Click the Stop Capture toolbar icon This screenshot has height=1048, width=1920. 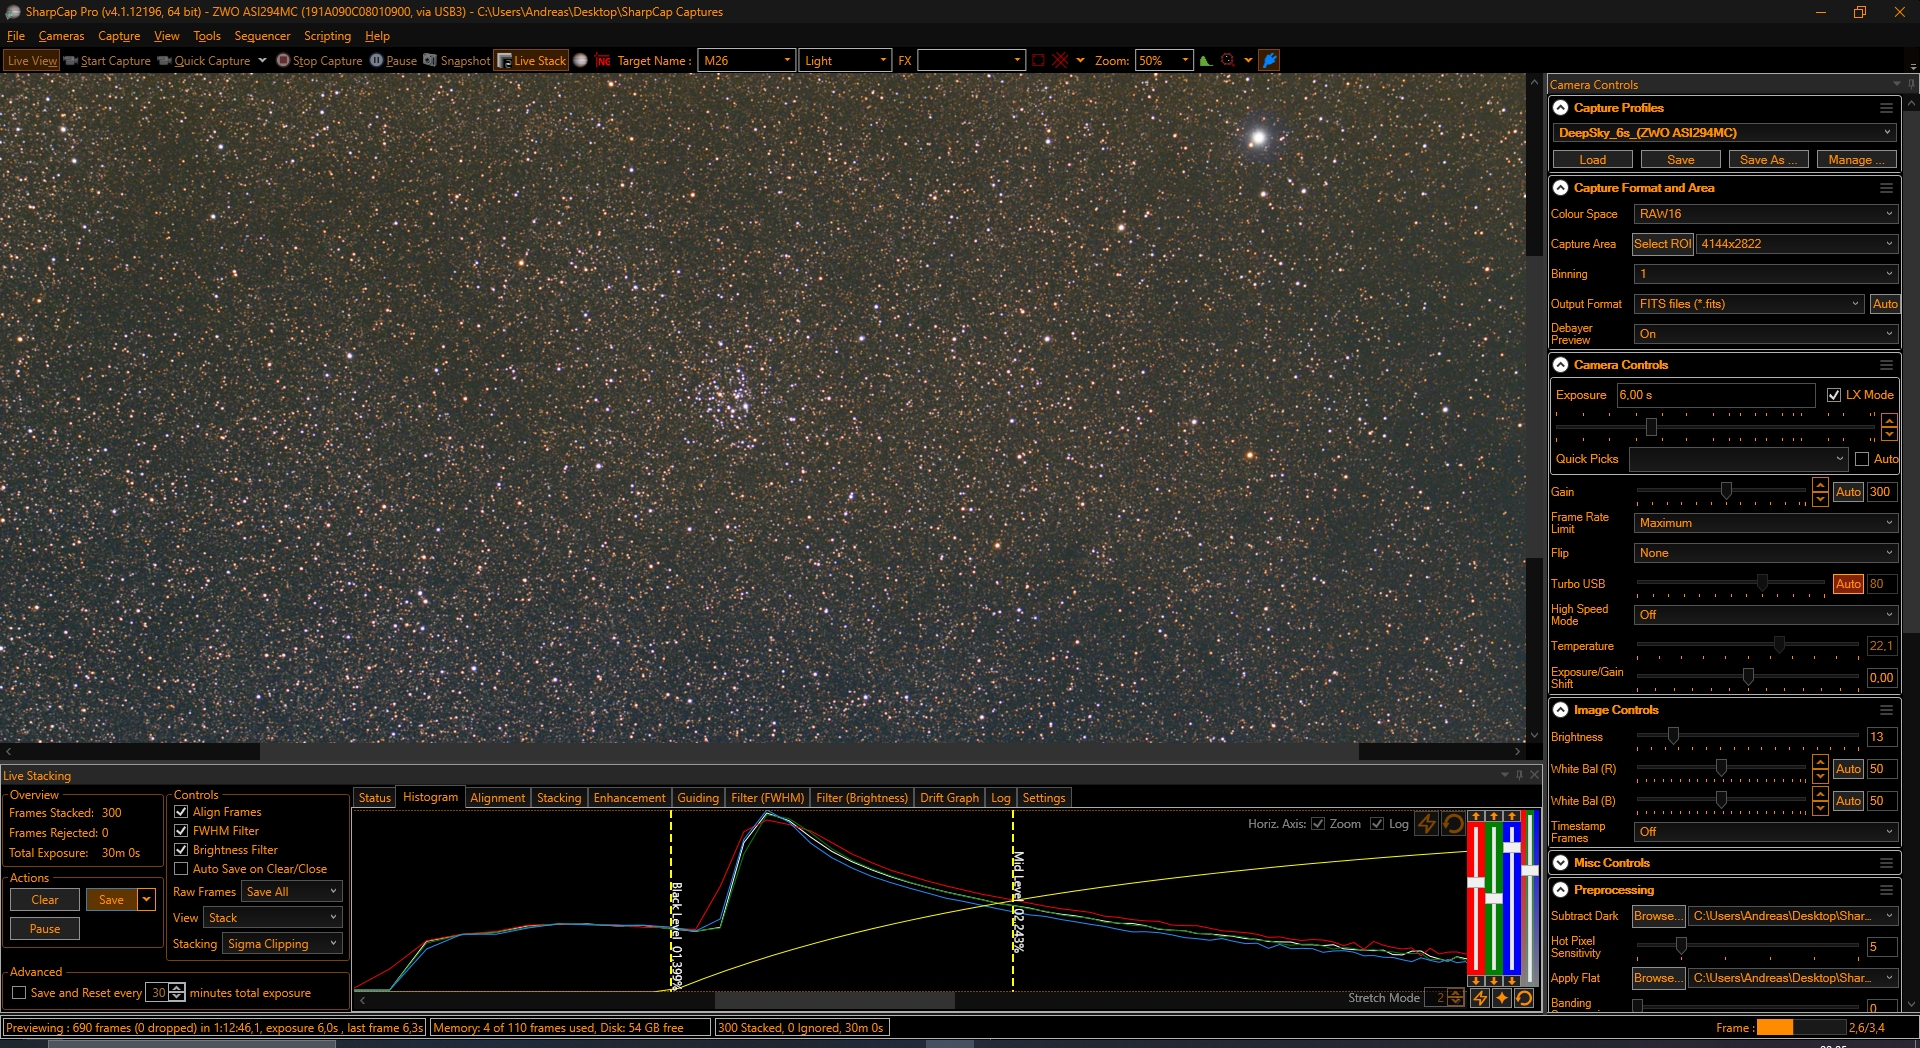coord(283,60)
